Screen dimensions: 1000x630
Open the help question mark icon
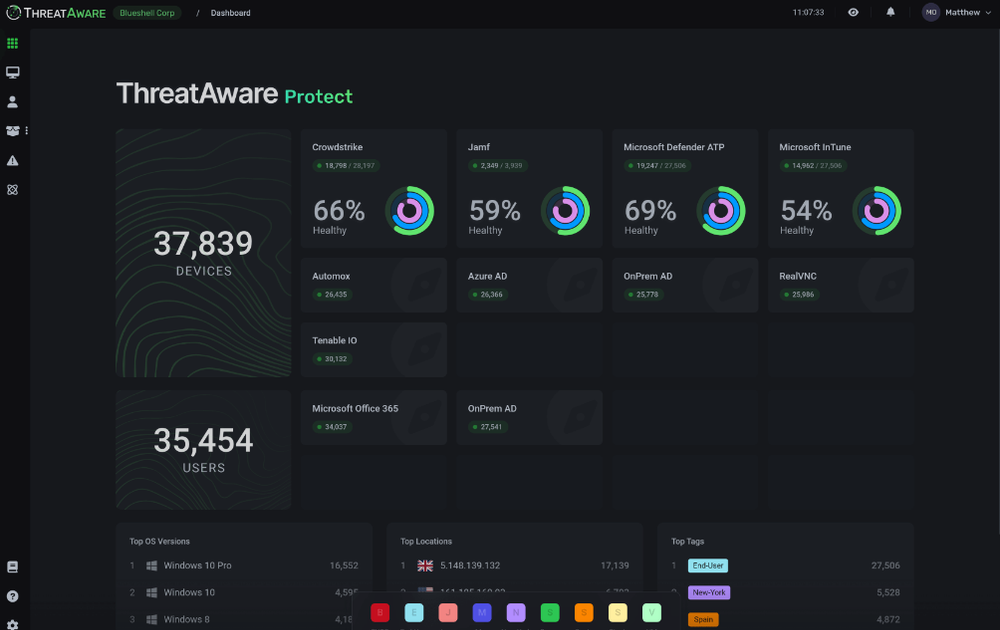12,596
